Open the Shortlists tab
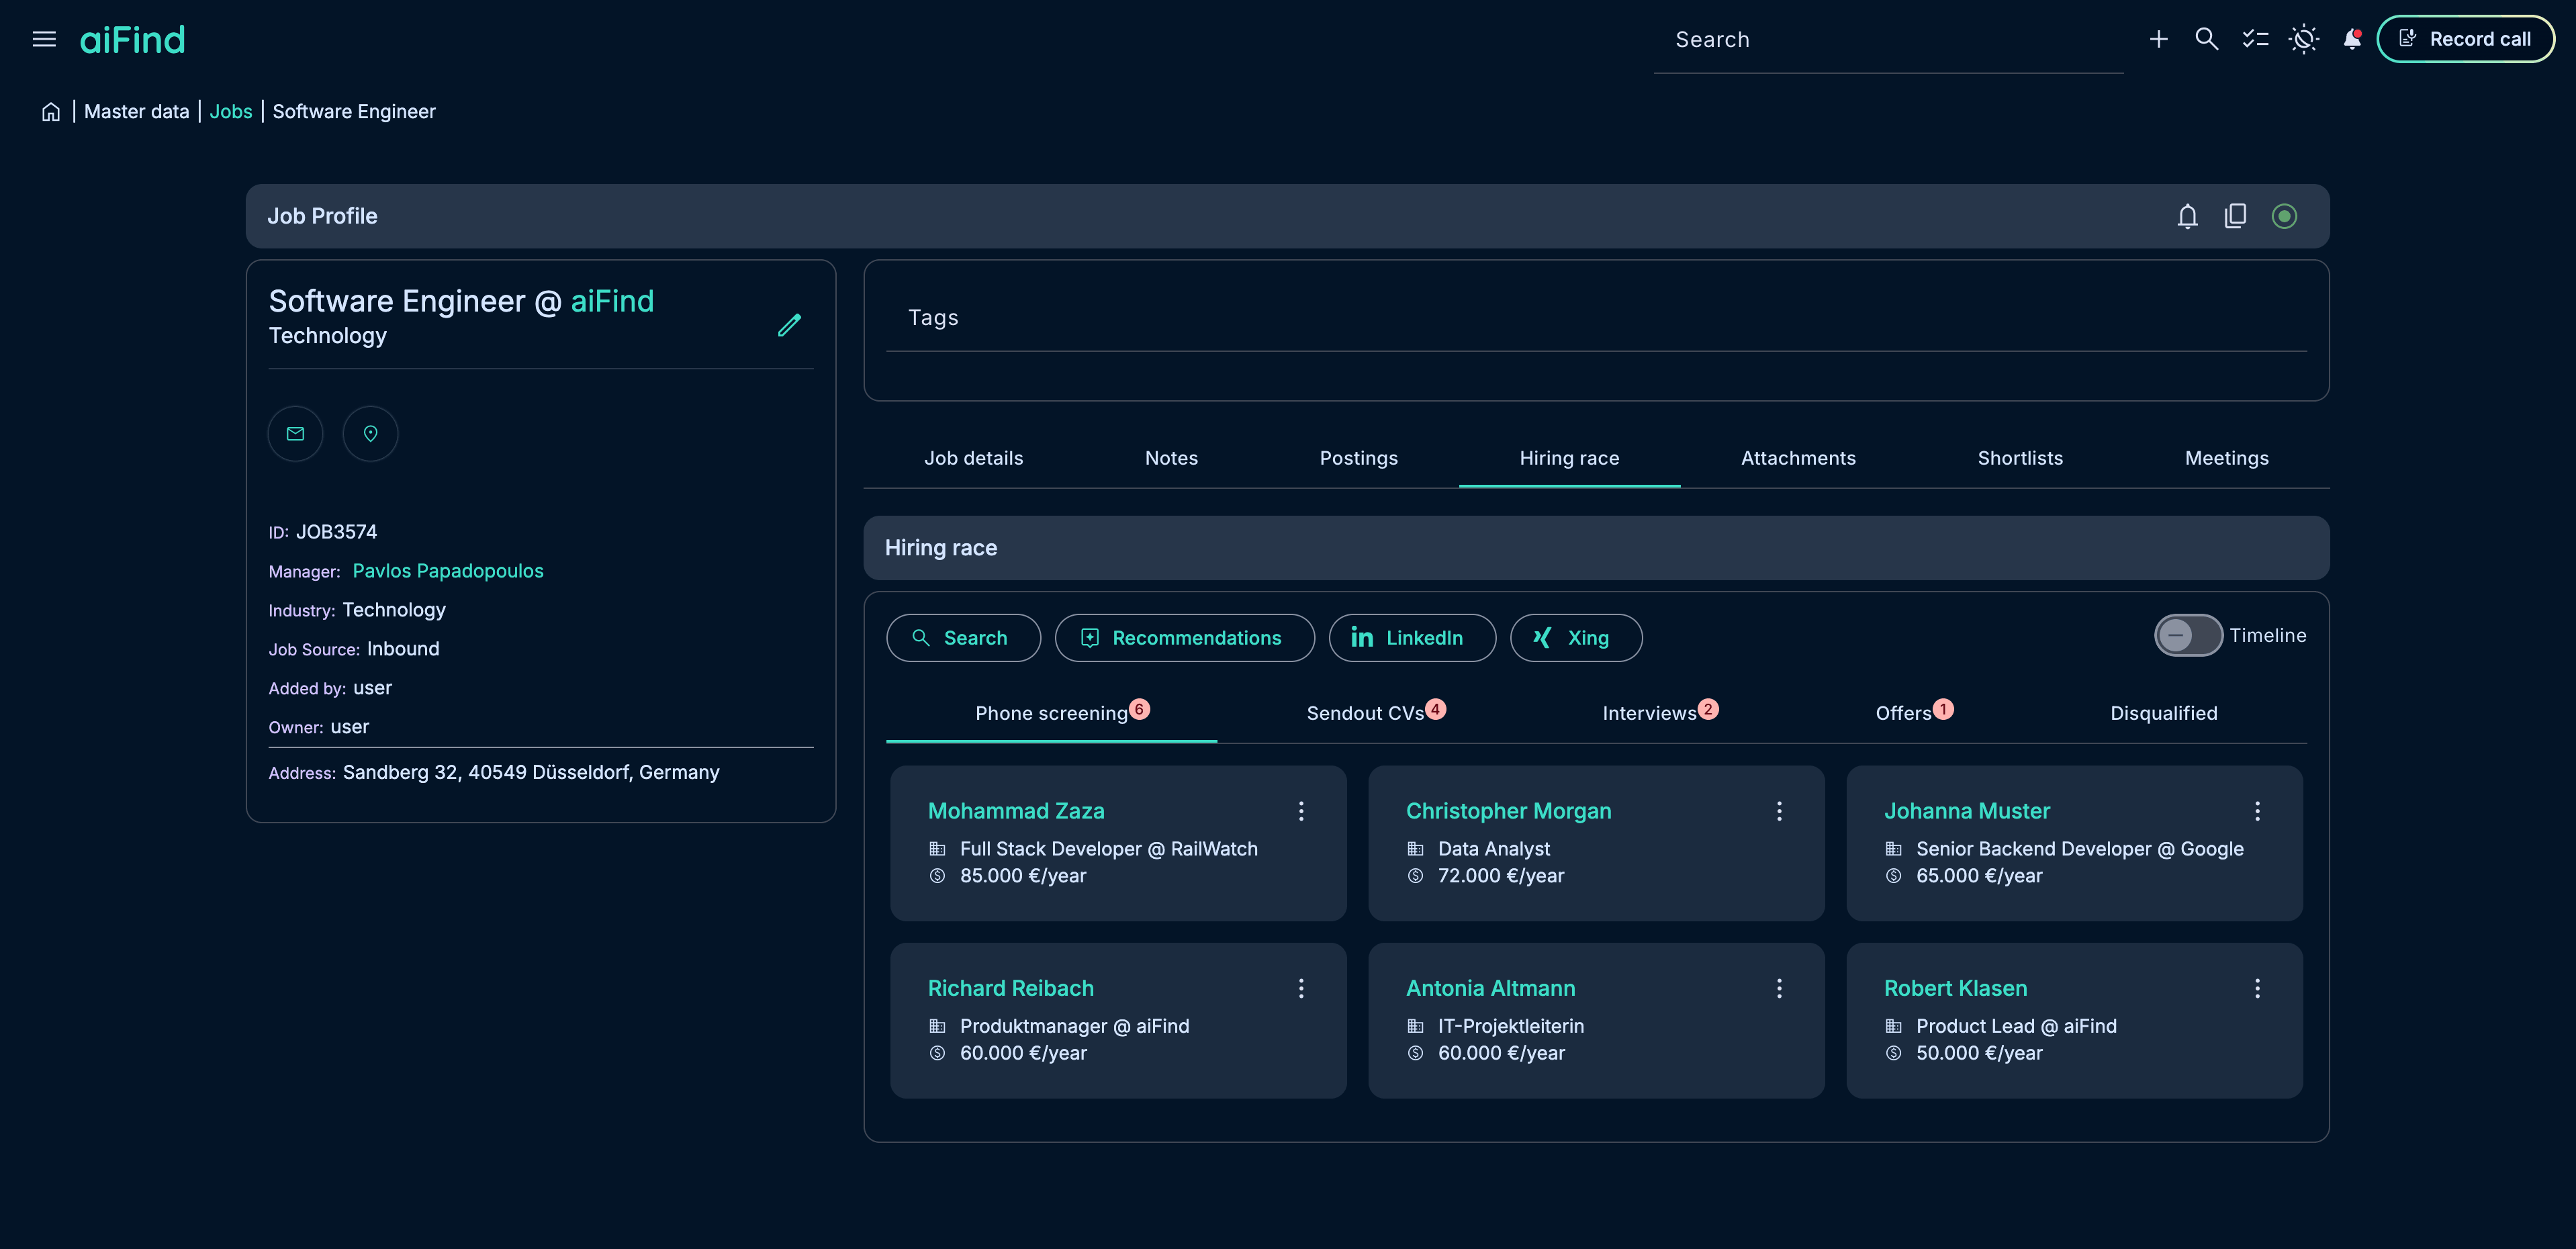The width and height of the screenshot is (2576, 1249). coord(2020,458)
